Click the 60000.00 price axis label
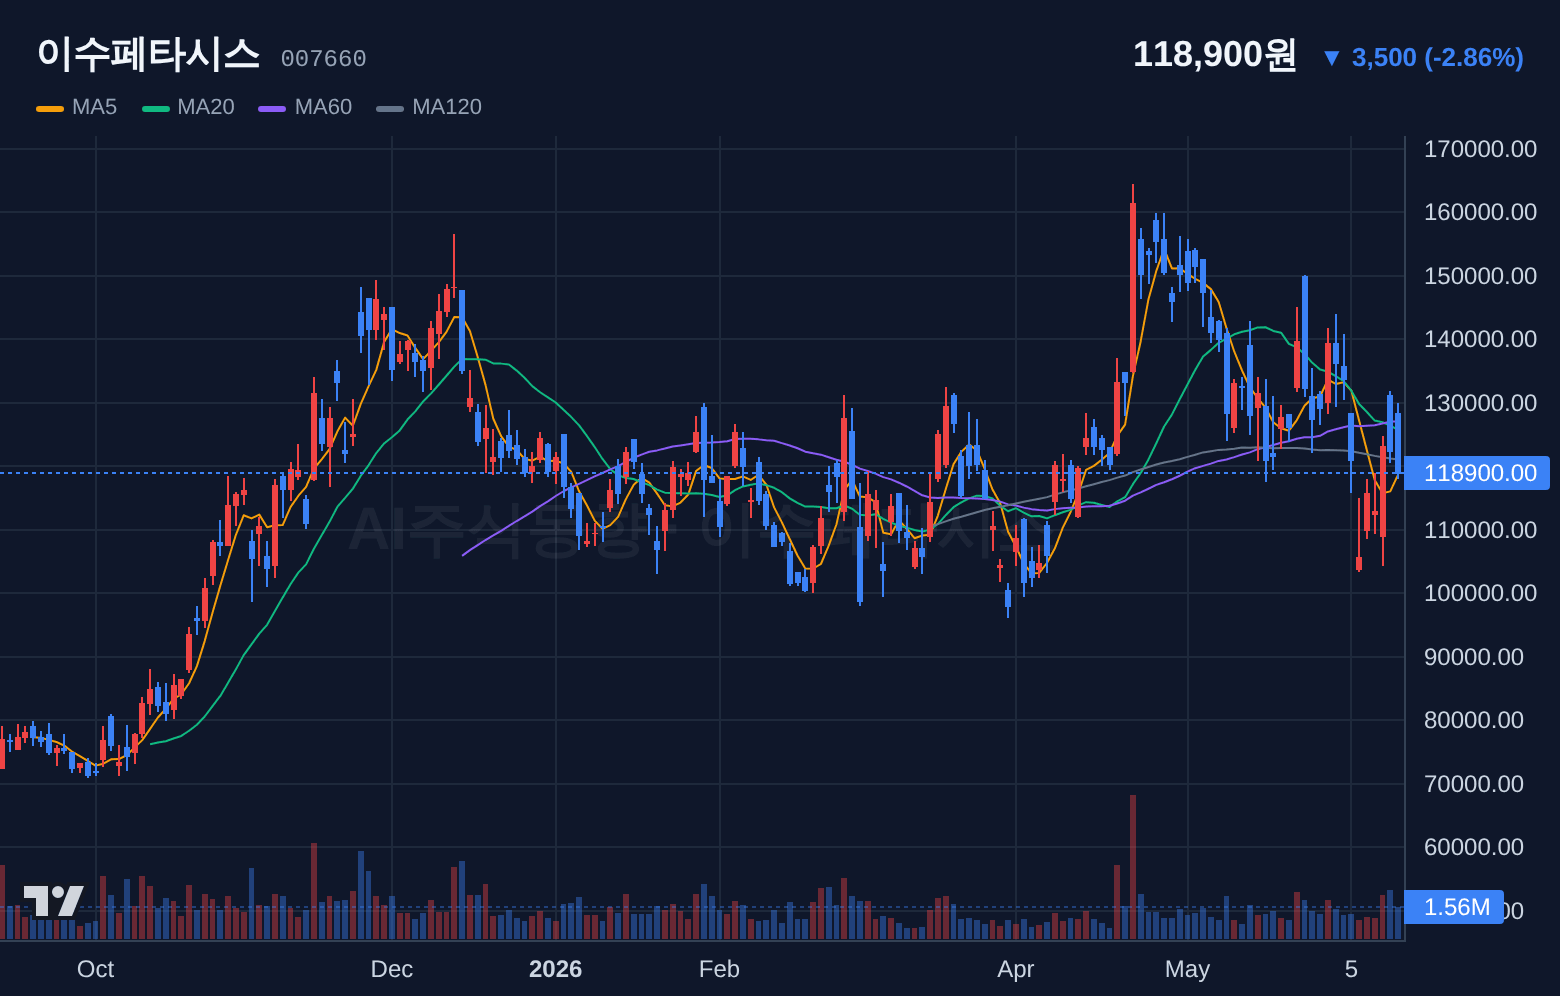 (x=1474, y=847)
